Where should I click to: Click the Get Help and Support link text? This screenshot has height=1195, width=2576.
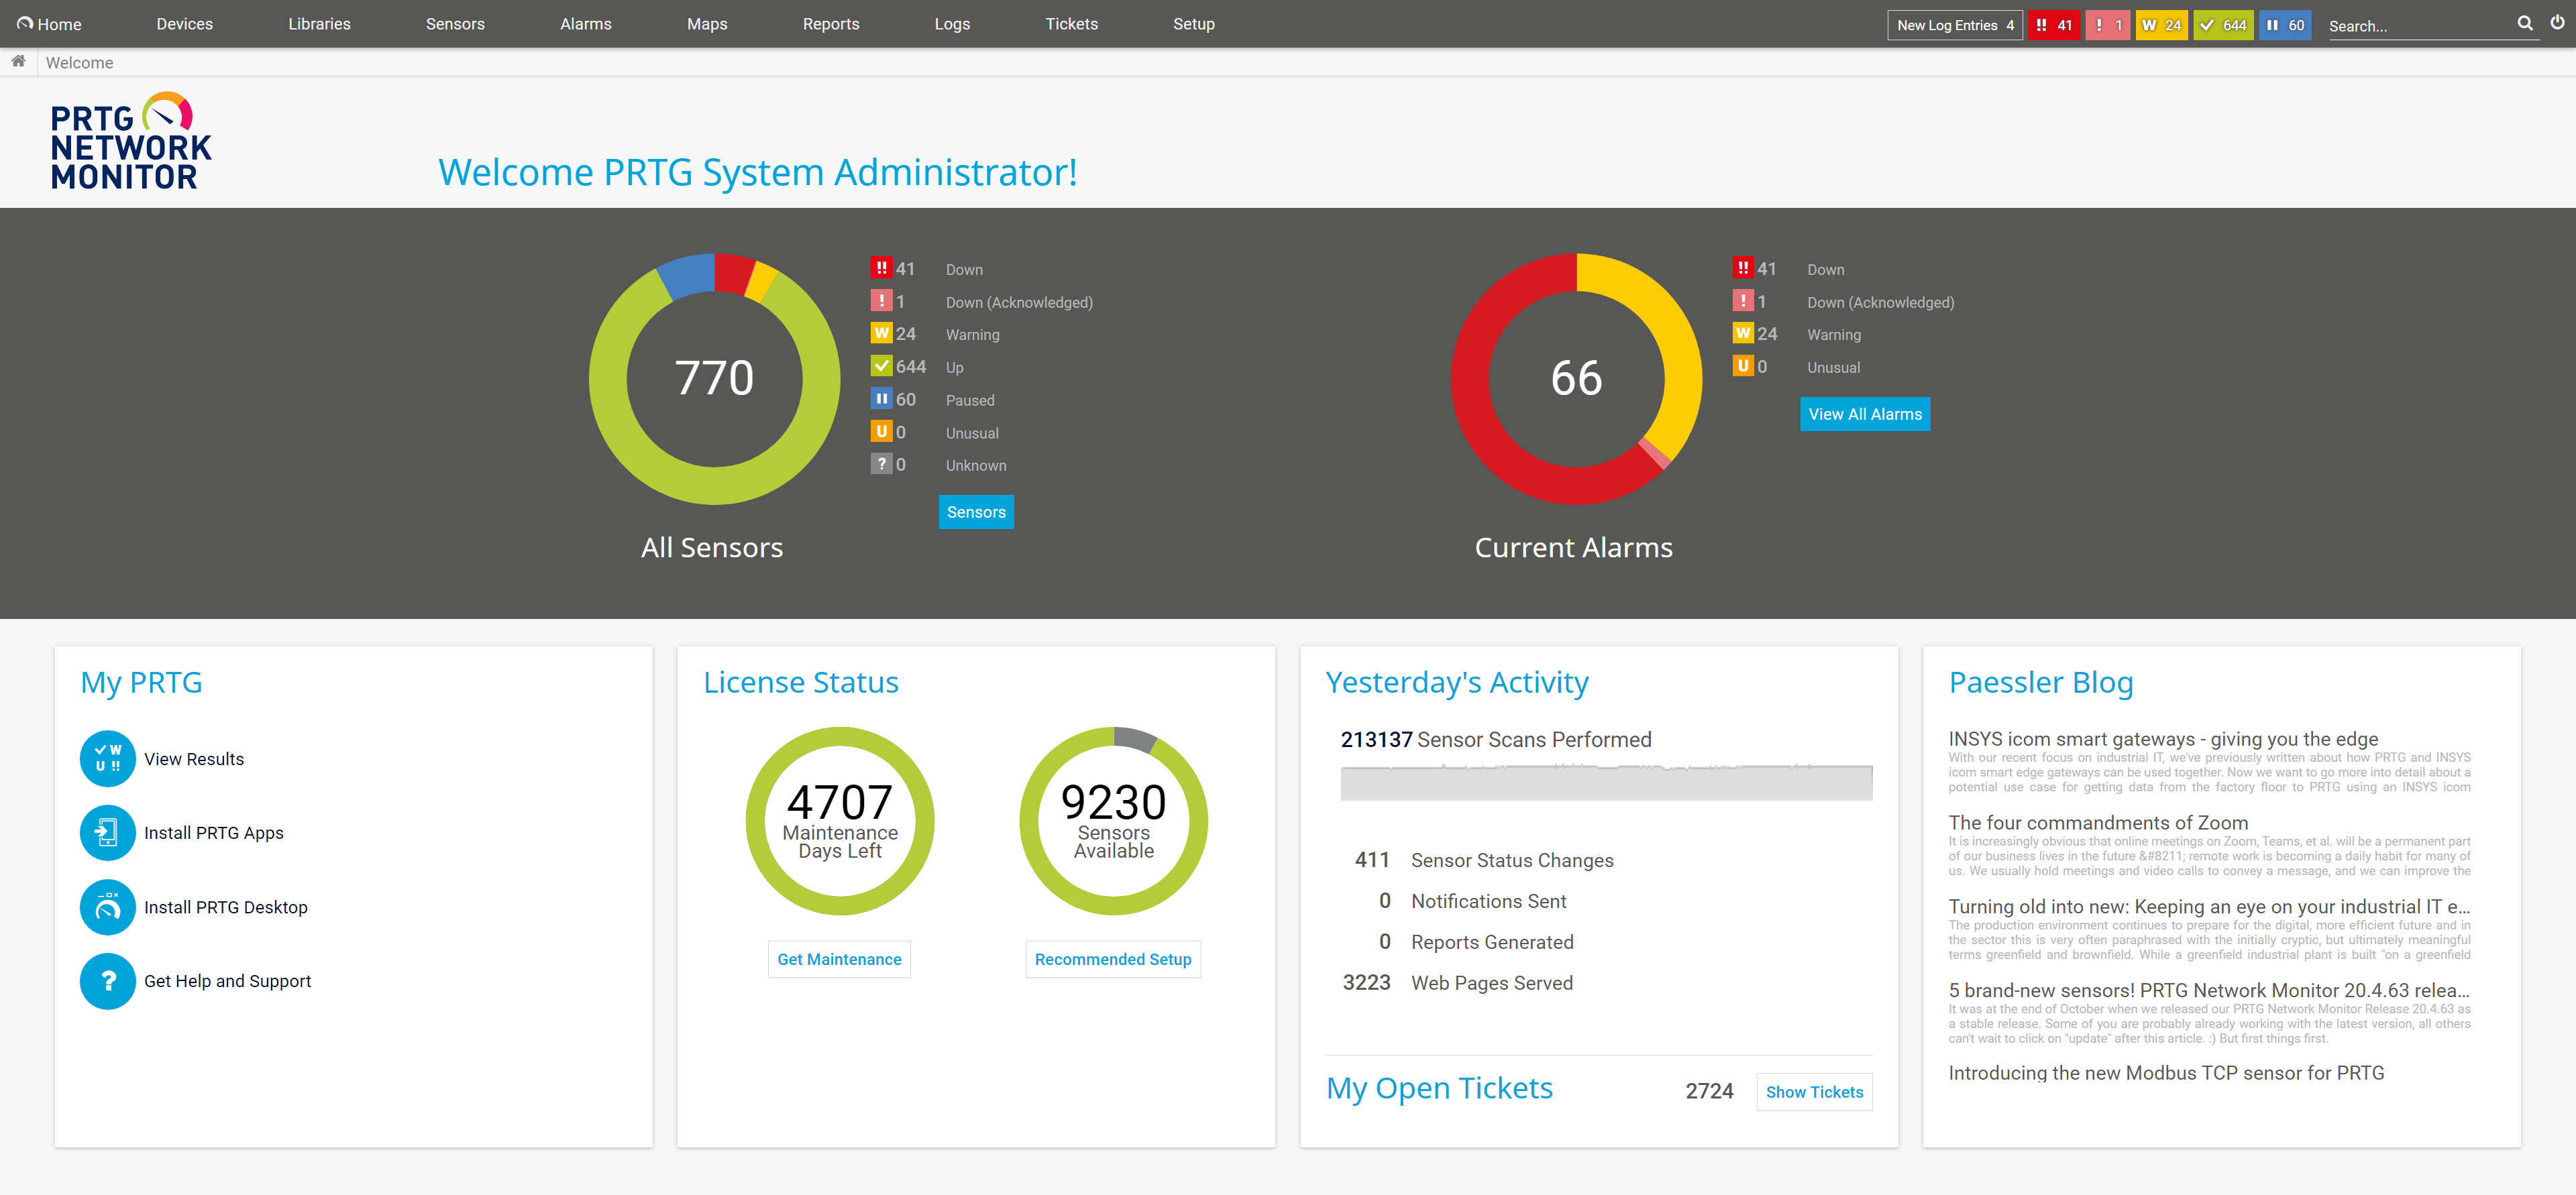tap(228, 981)
